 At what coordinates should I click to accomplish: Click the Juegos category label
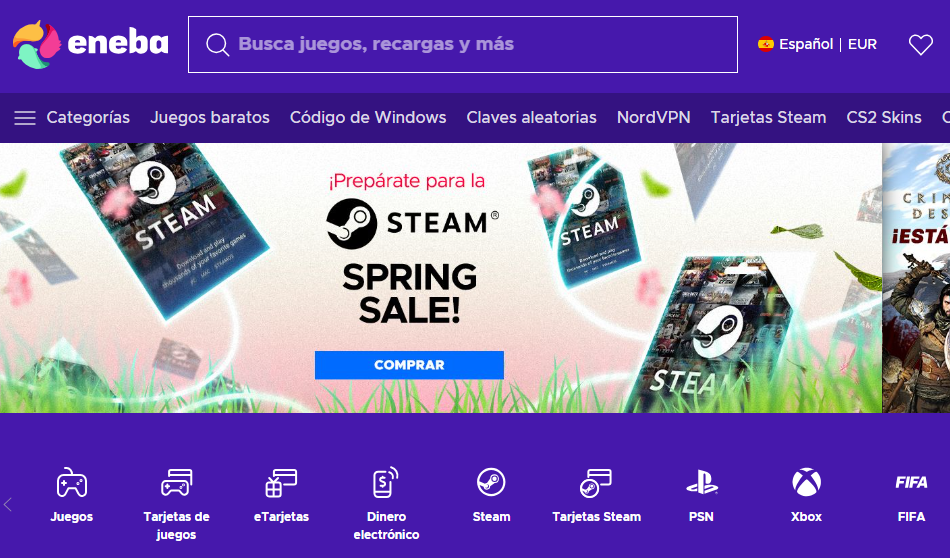click(x=71, y=517)
